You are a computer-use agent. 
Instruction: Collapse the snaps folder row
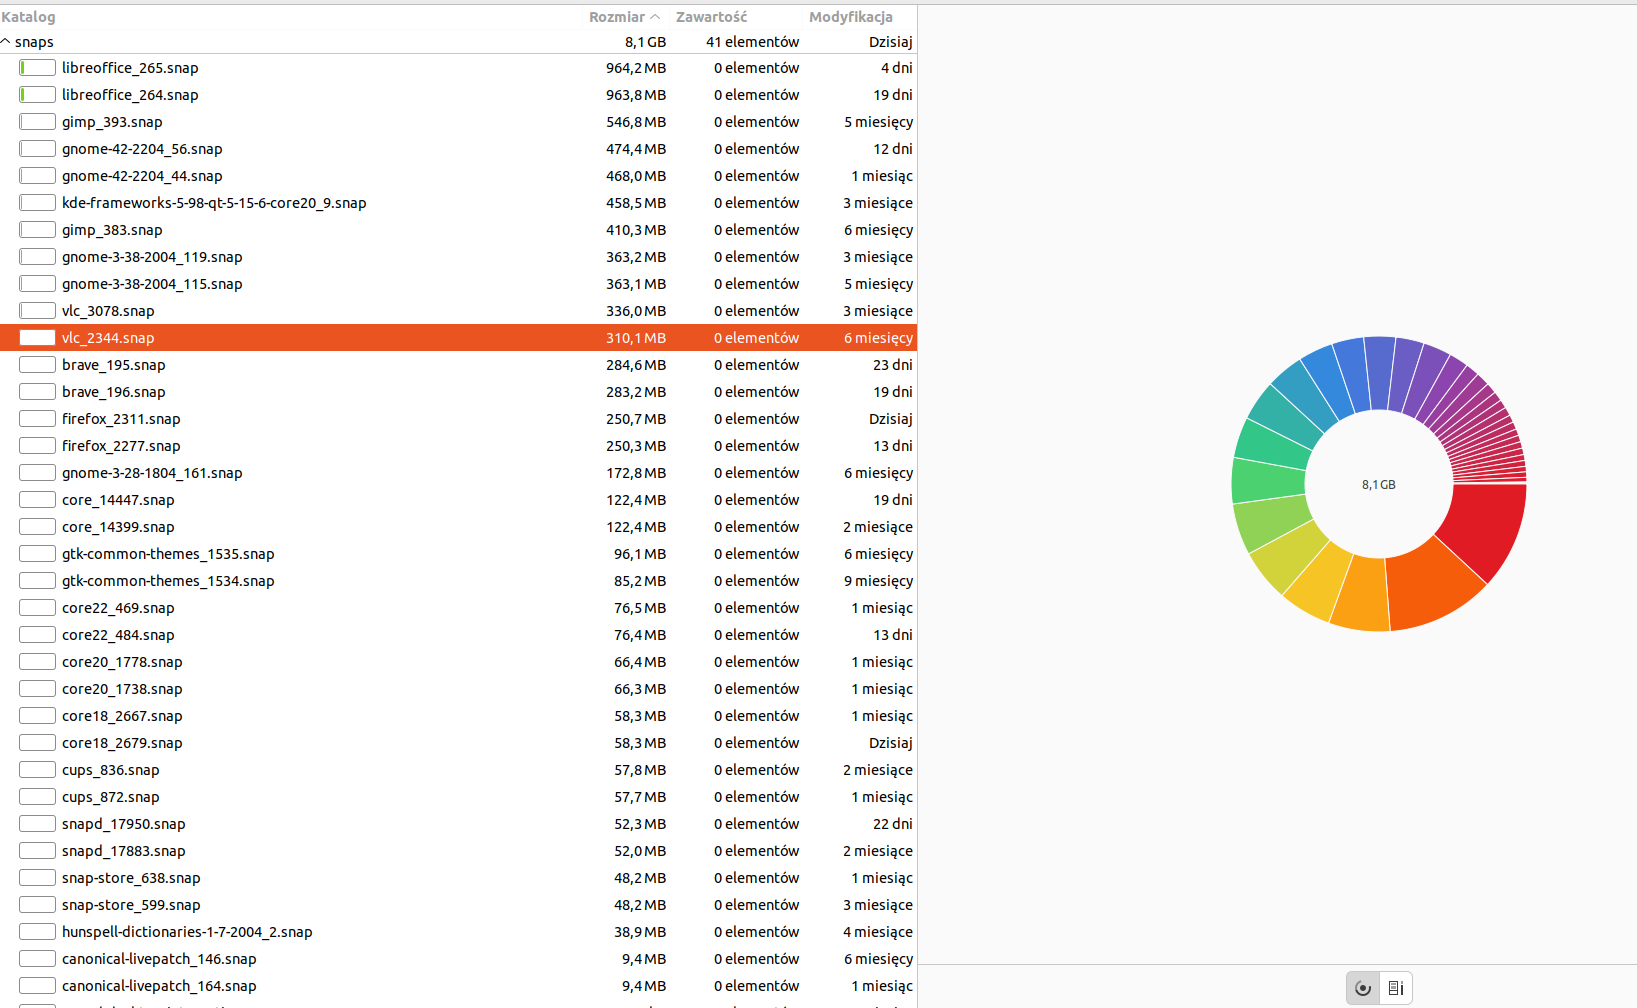pyautogui.click(x=6, y=42)
